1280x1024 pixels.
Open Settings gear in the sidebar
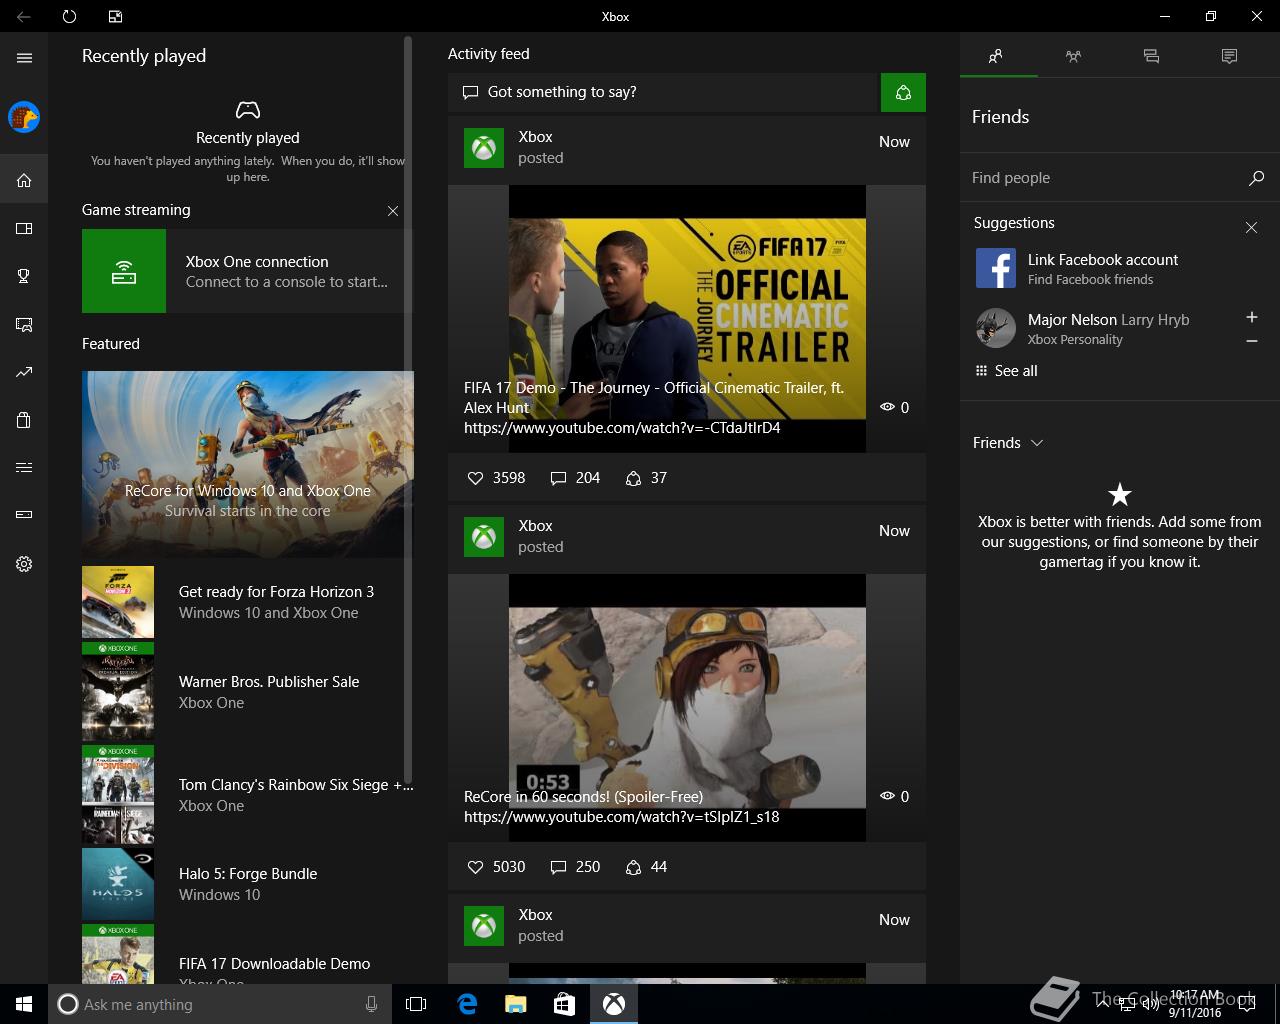(24, 564)
